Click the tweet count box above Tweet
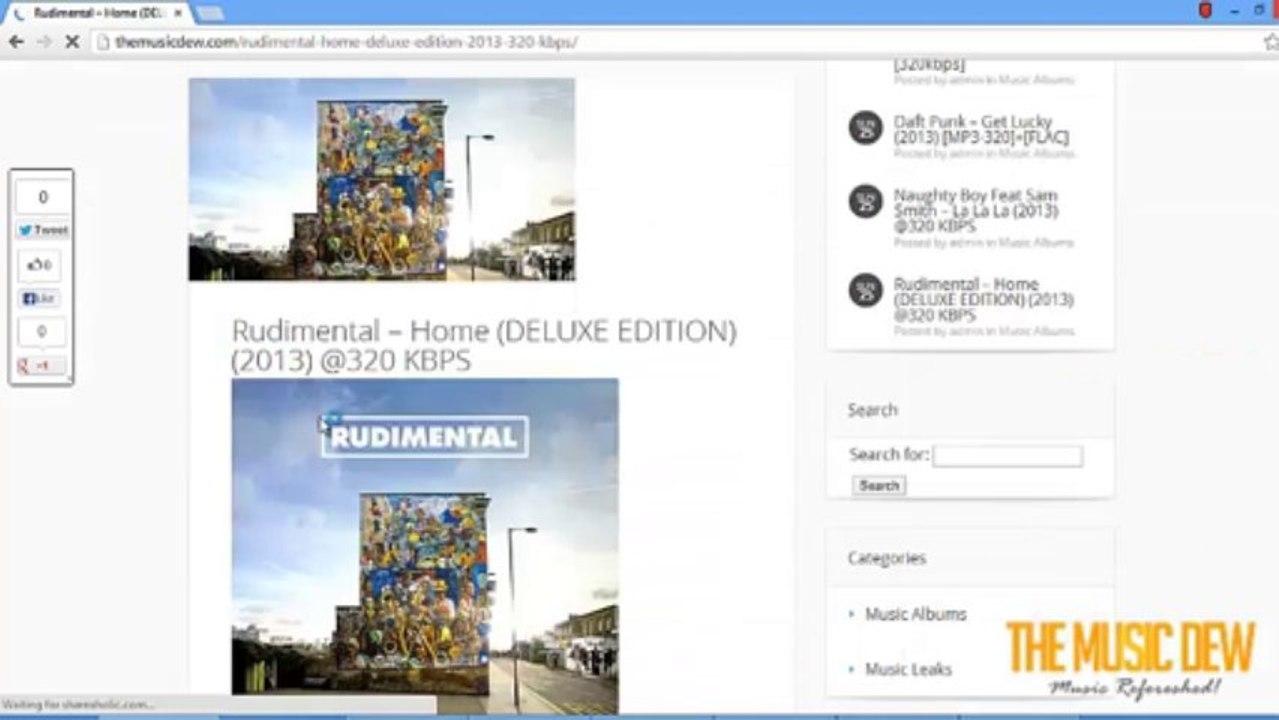The height and width of the screenshot is (720, 1279). tap(43, 197)
